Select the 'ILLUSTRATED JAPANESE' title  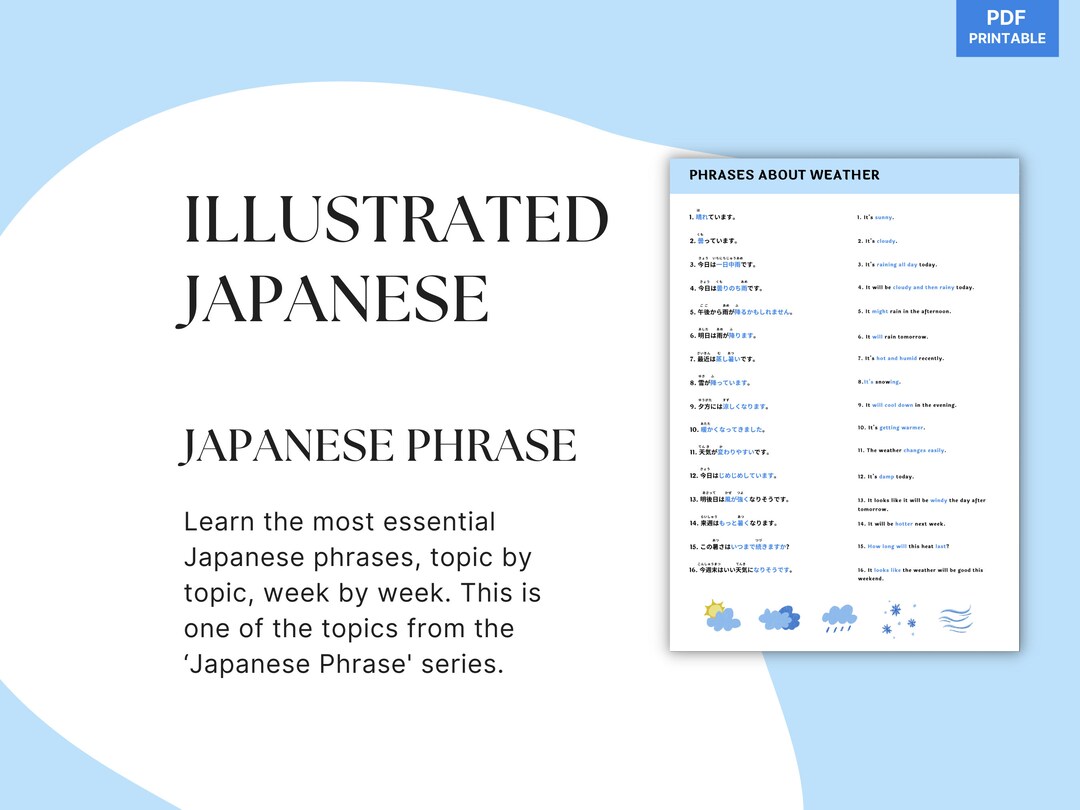(396, 257)
